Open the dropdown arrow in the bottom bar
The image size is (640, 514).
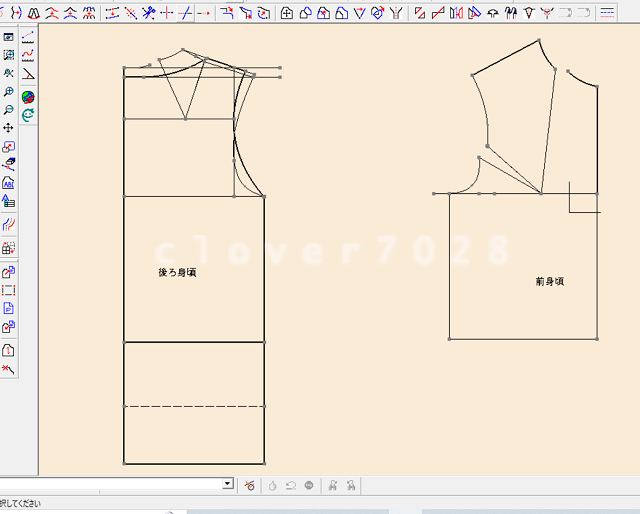pyautogui.click(x=228, y=484)
